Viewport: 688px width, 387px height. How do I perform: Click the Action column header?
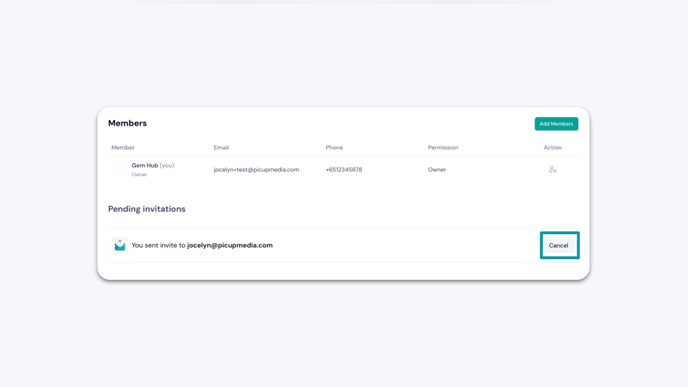552,147
